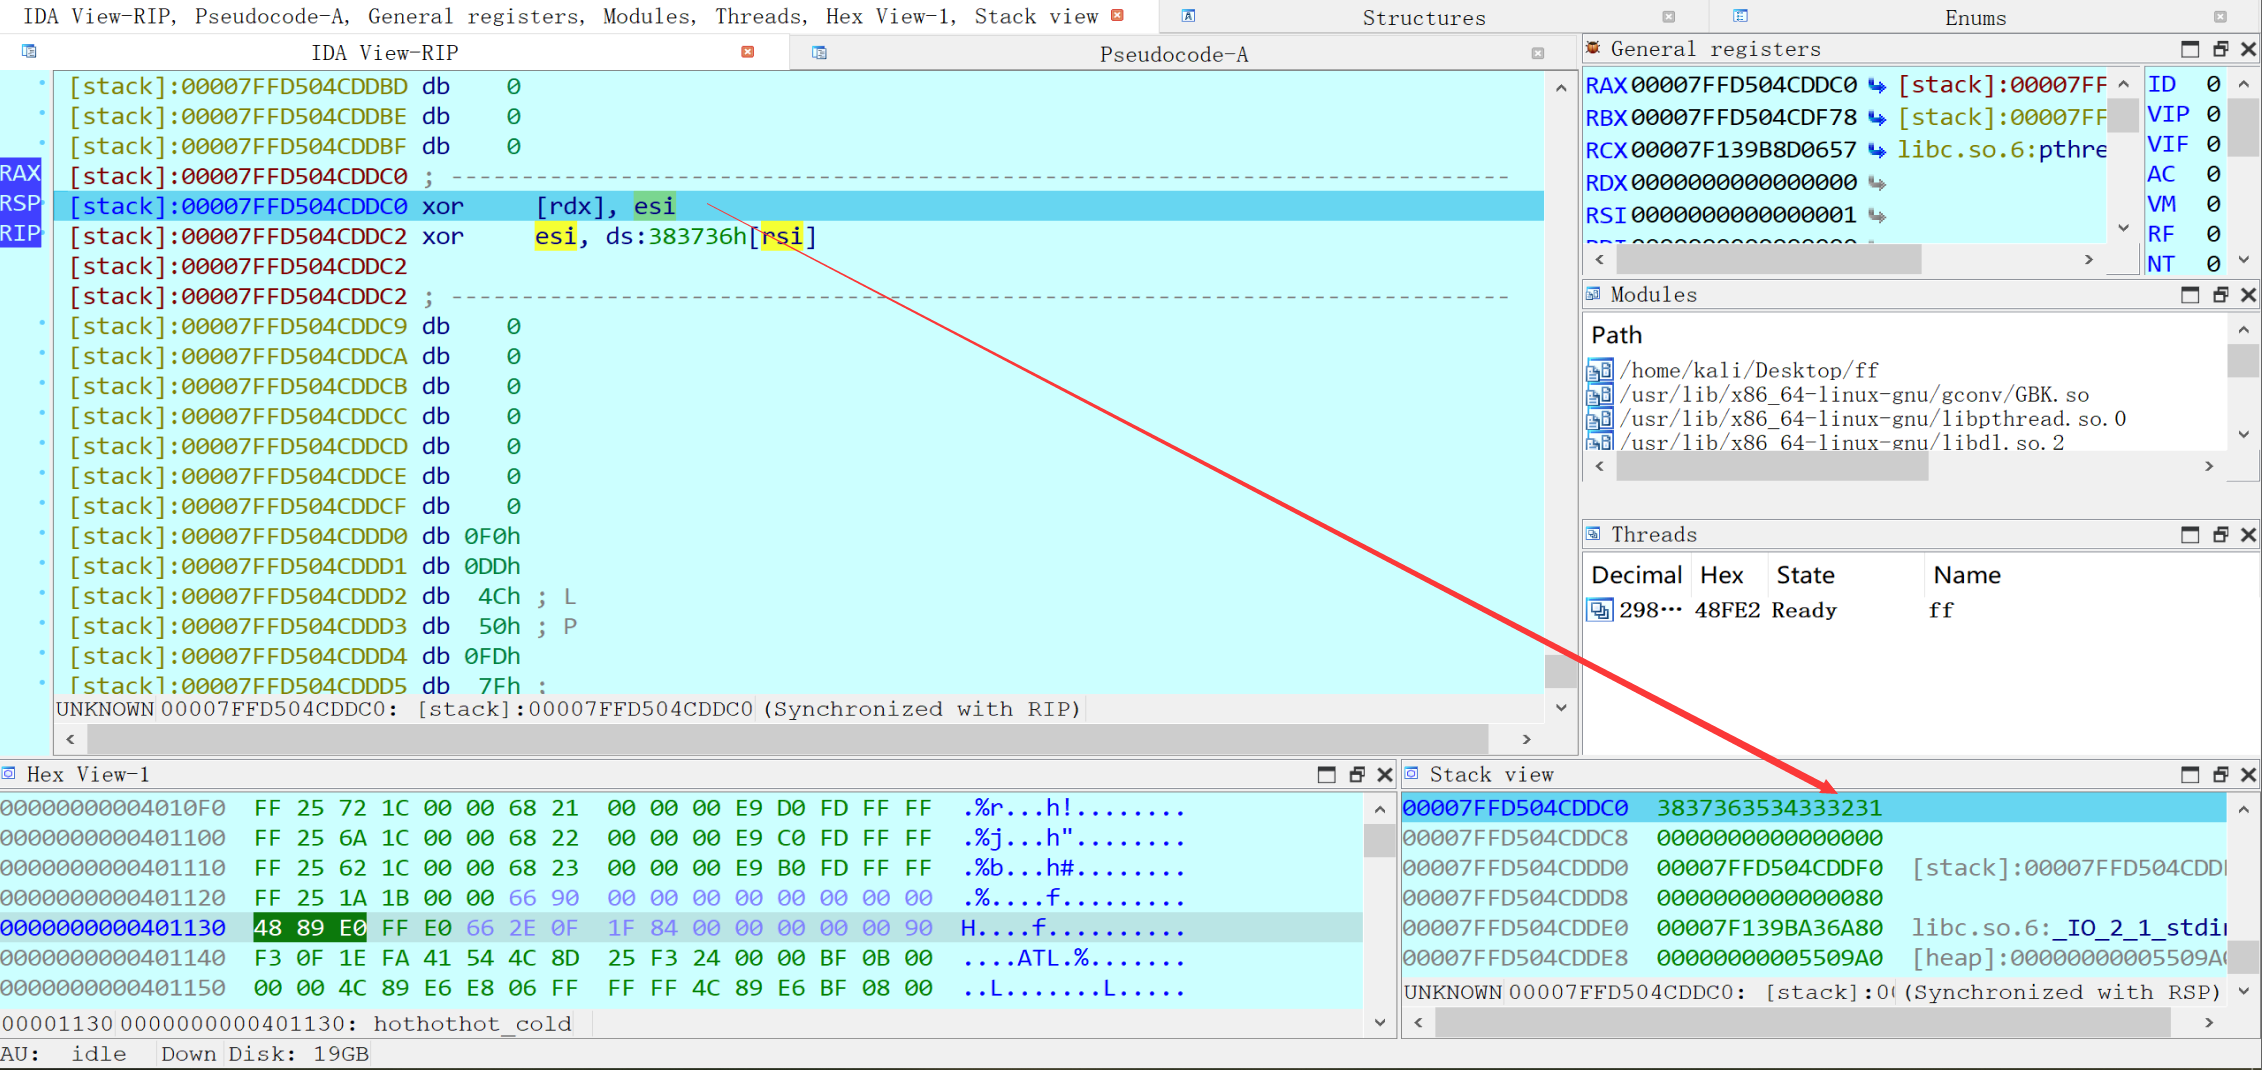Click the IDA View-RIP tab icon

click(29, 51)
